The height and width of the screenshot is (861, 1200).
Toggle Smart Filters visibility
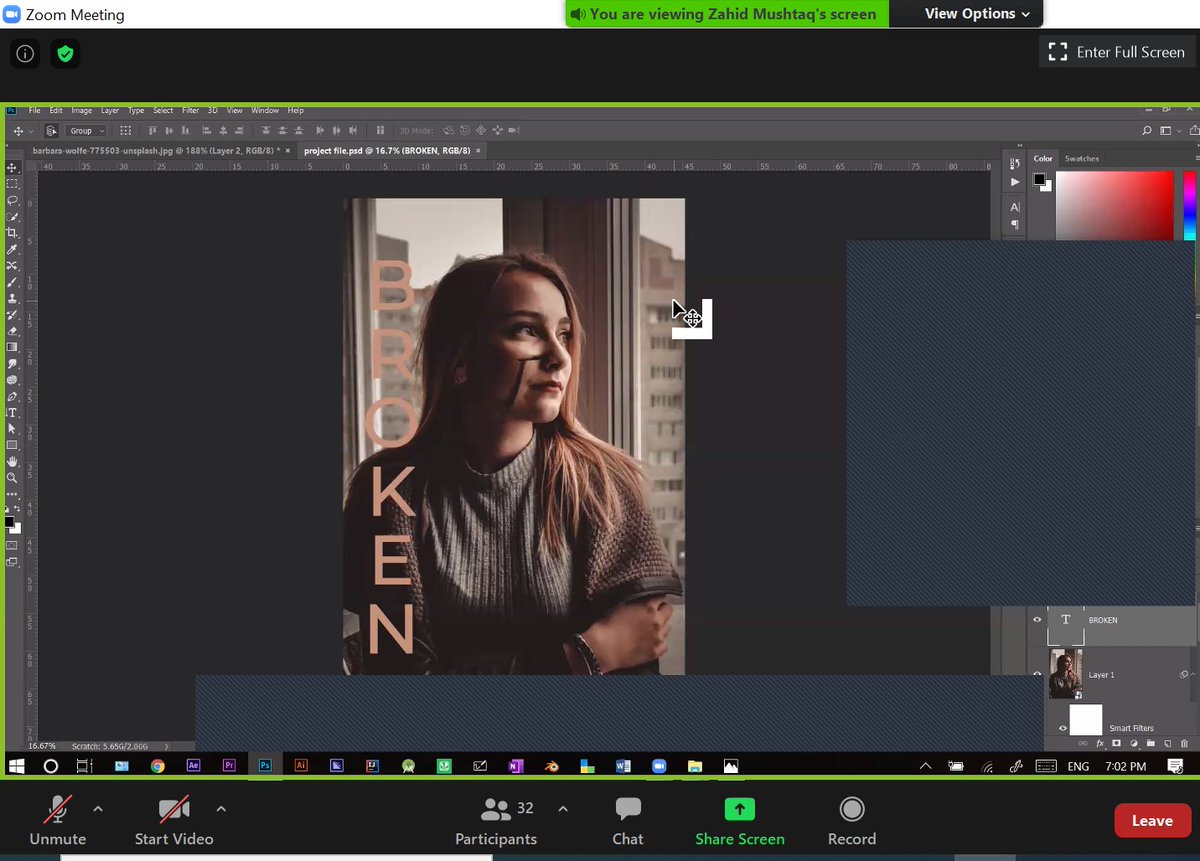[1062, 728]
